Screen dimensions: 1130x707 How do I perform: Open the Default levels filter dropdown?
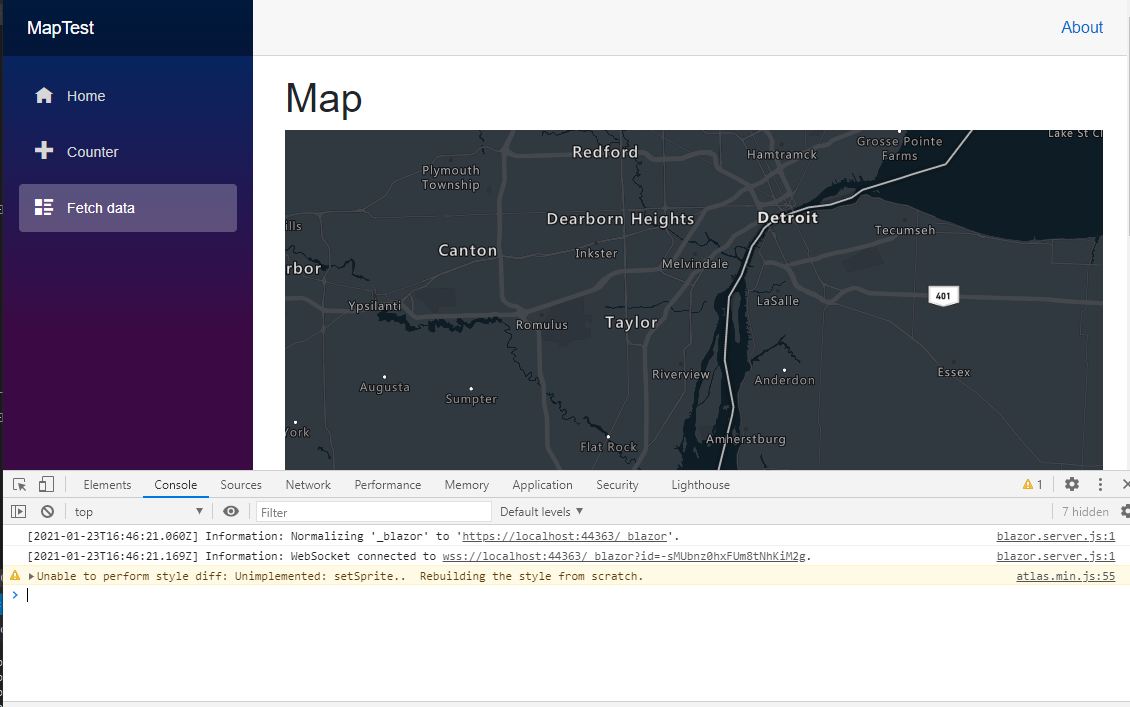540,511
